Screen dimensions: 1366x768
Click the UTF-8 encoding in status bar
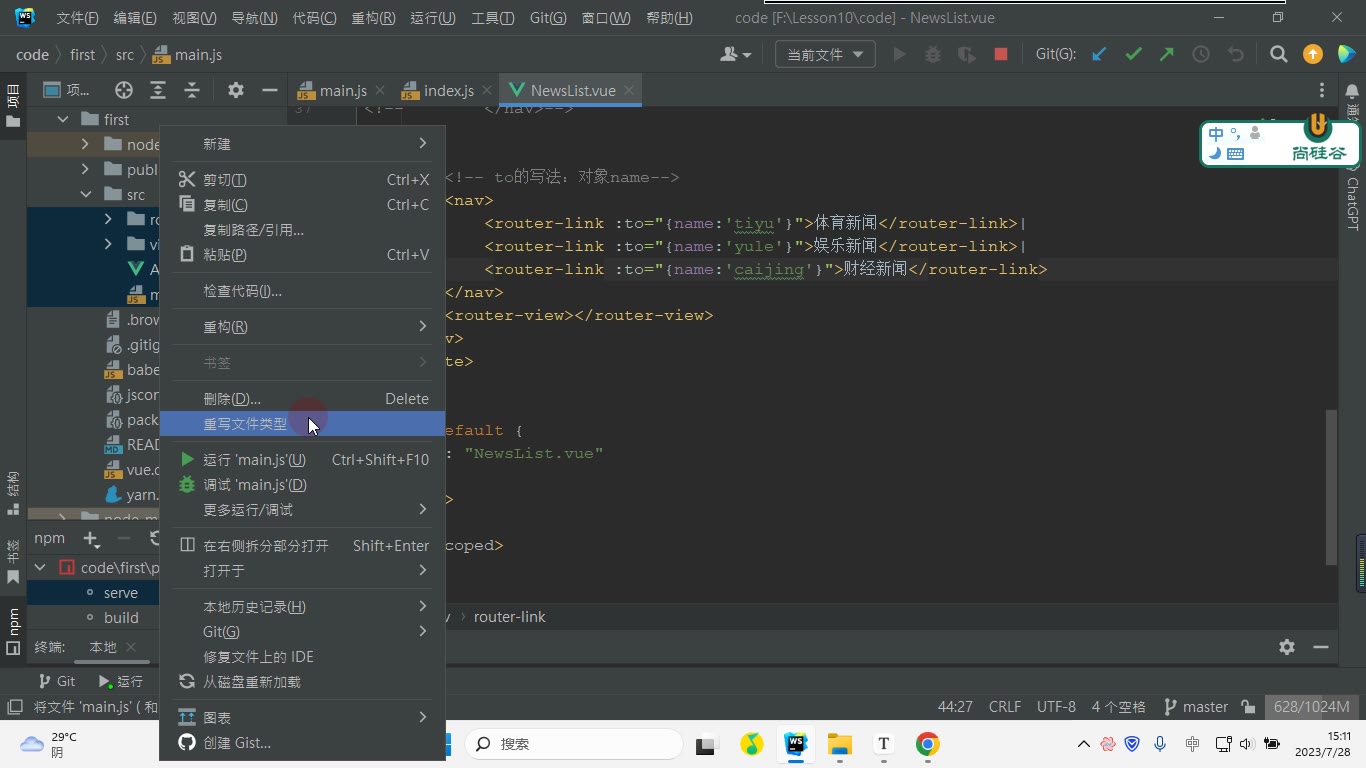pos(1056,707)
